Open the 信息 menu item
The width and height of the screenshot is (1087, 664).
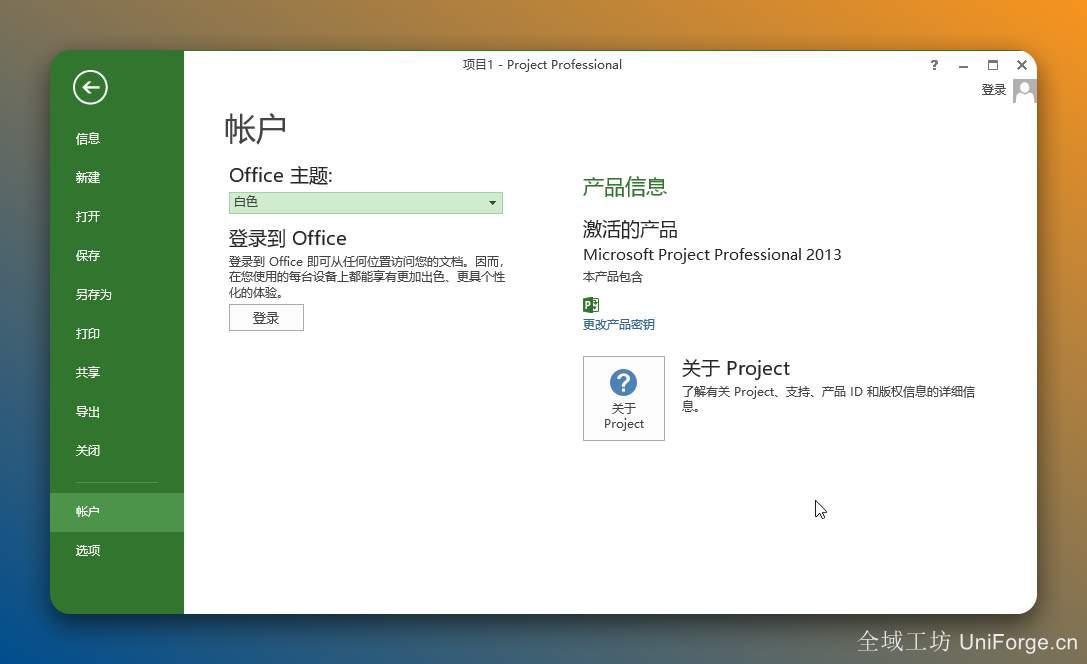88,139
